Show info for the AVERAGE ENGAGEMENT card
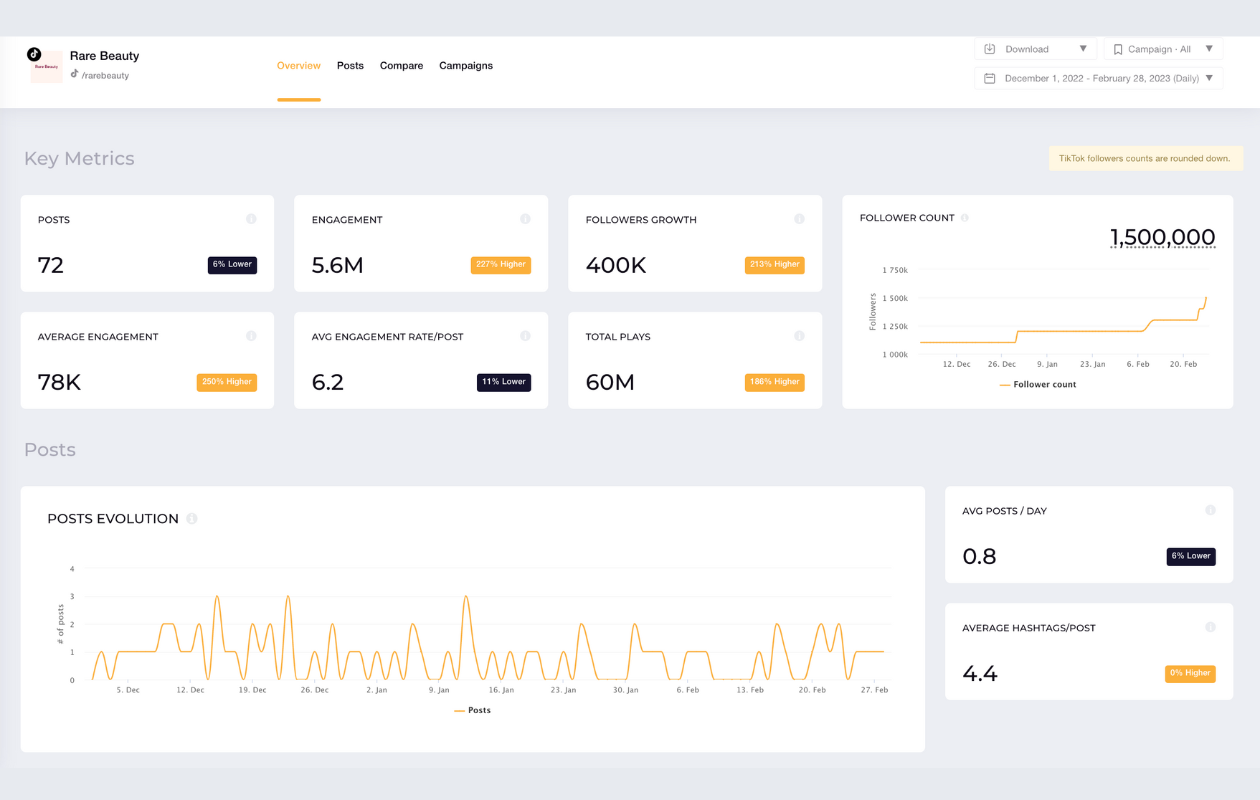Screen dimensions: 1260x800 (x=251, y=336)
